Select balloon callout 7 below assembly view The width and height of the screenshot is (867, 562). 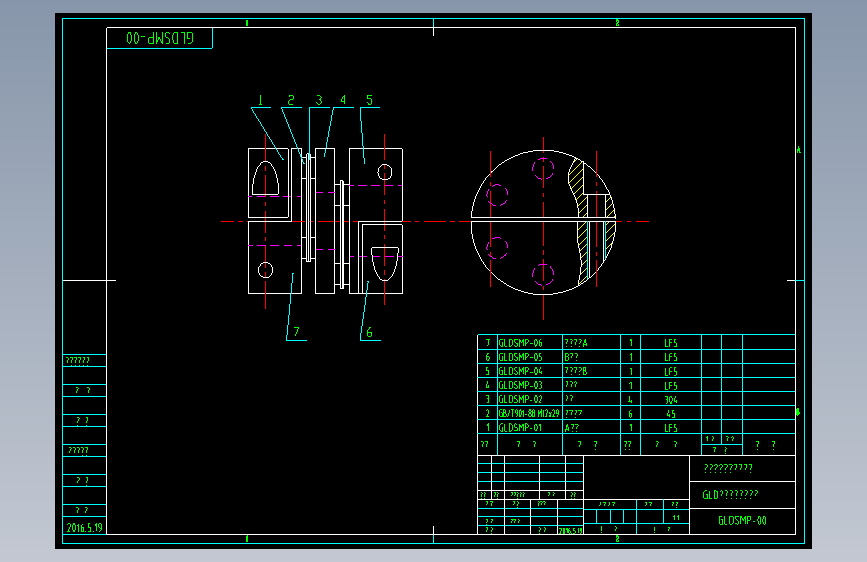tap(296, 332)
